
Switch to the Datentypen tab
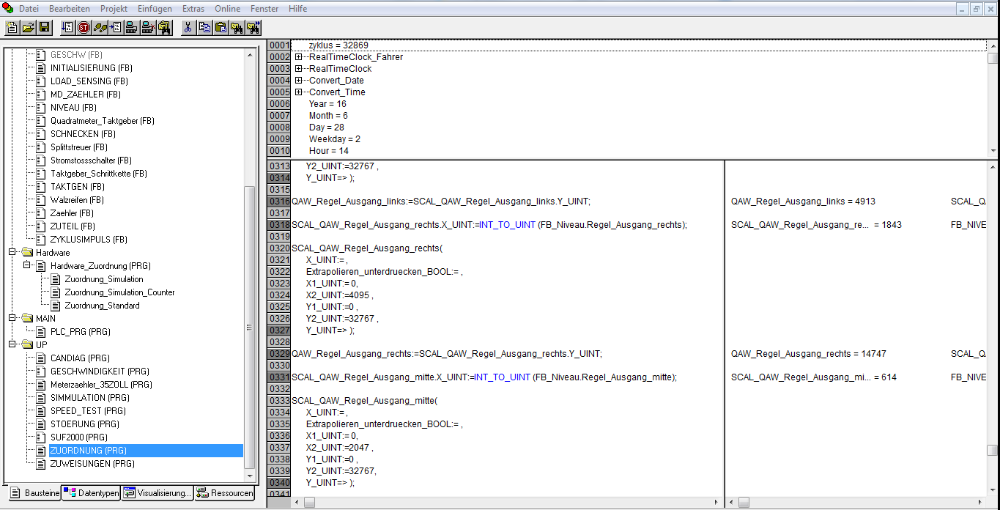tap(91, 493)
